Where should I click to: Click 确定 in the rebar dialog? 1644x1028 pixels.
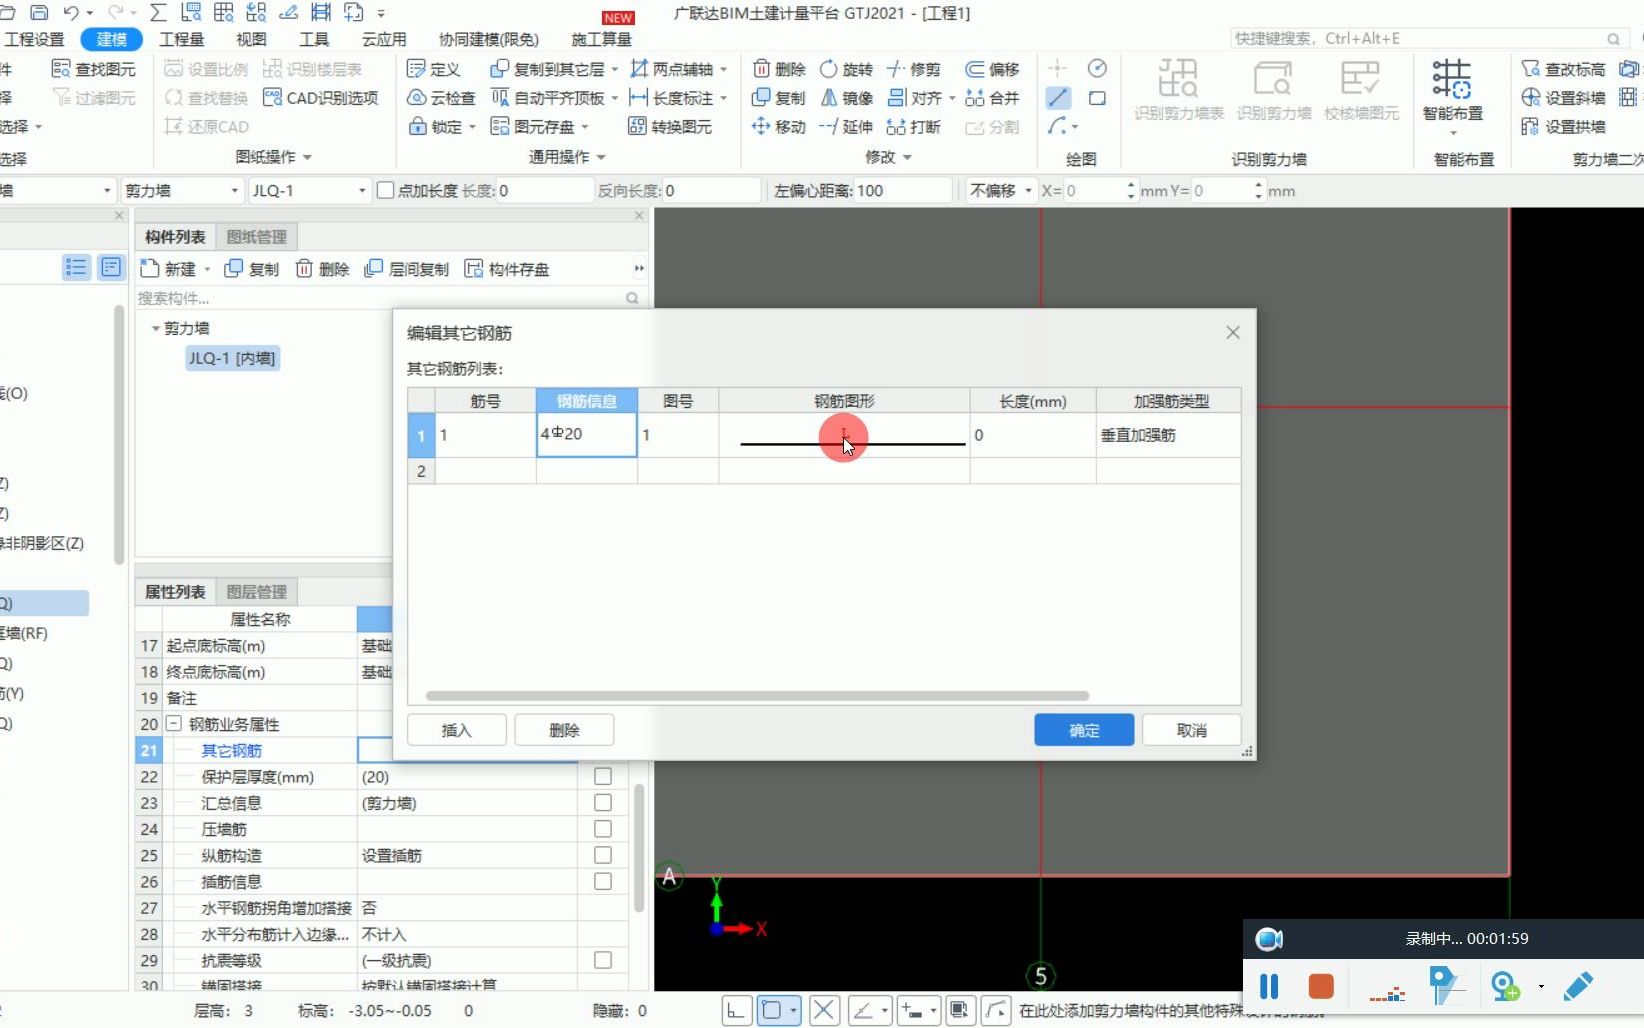coord(1084,730)
